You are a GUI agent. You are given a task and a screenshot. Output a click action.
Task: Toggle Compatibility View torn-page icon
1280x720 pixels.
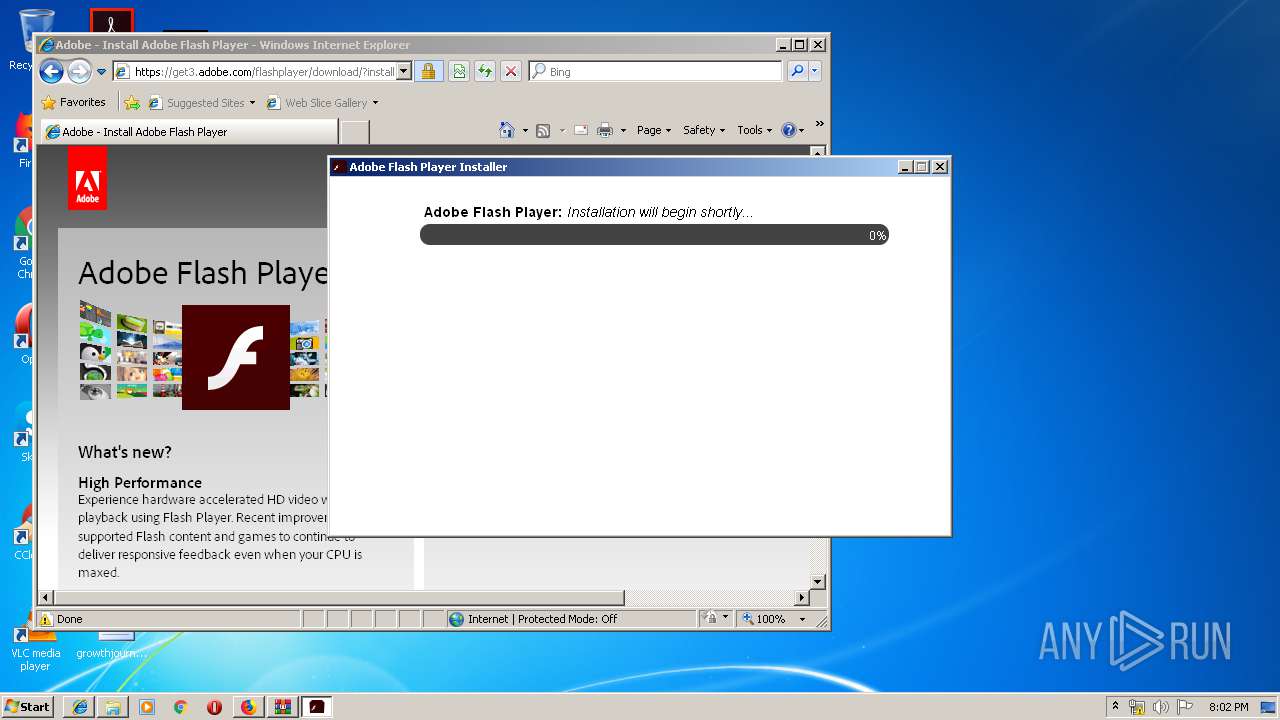pyautogui.click(x=458, y=71)
